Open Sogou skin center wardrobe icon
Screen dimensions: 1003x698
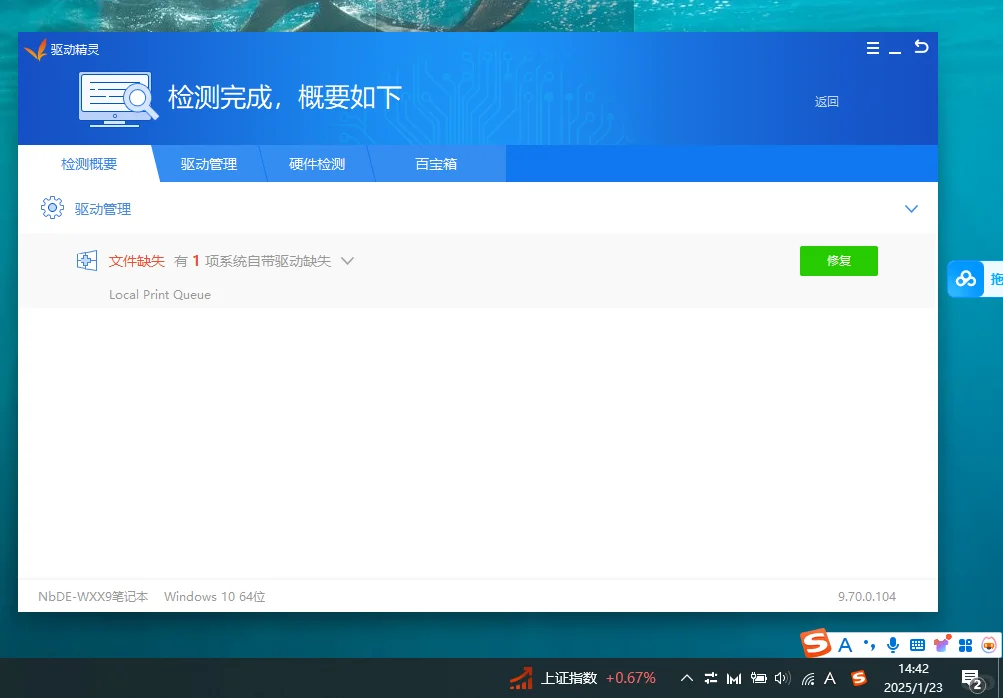941,644
